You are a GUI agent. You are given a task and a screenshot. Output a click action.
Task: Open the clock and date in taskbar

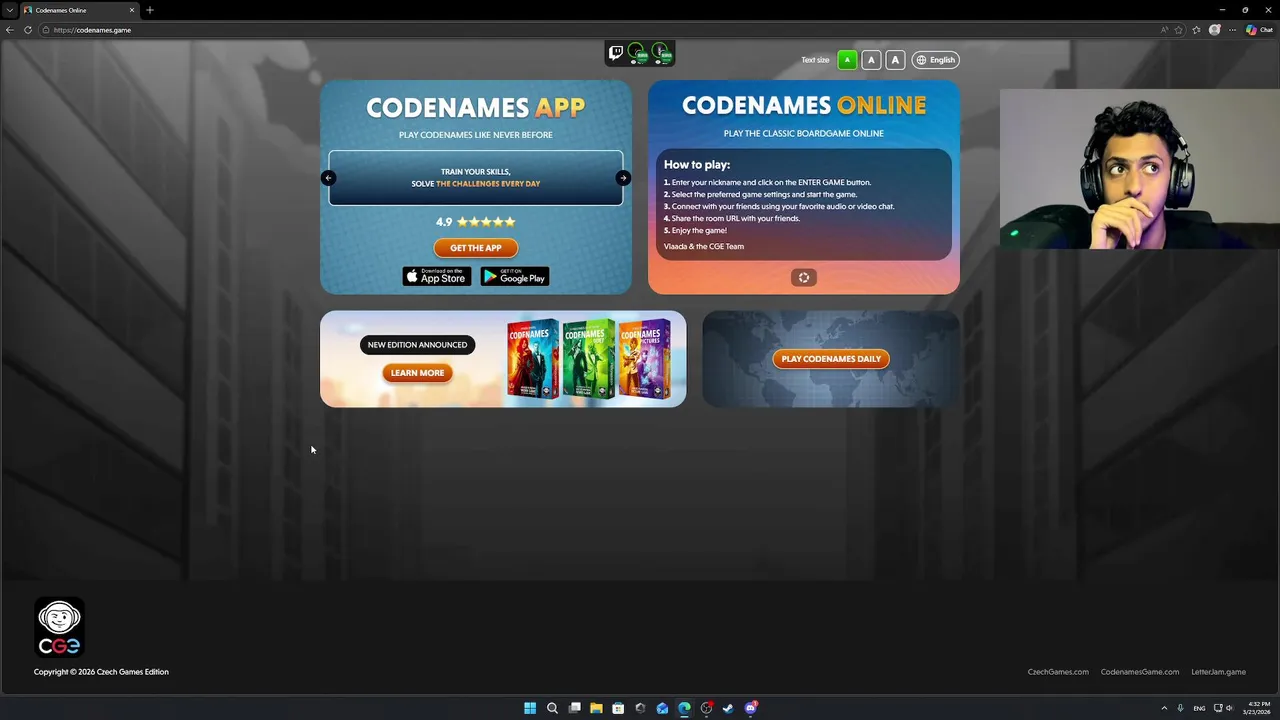(1259, 708)
